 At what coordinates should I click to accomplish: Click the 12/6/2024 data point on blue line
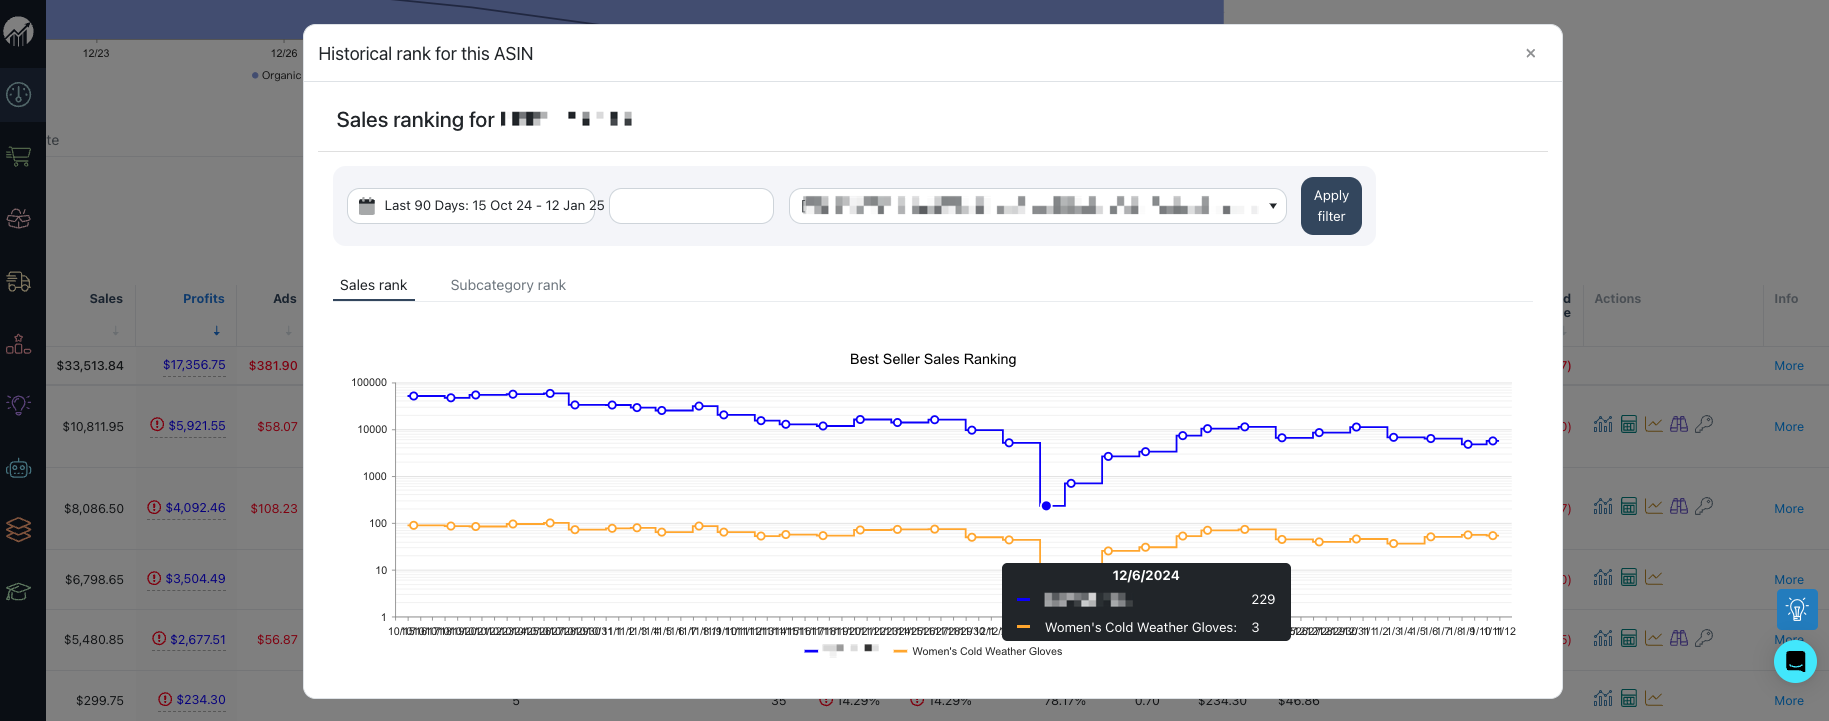(x=1046, y=506)
